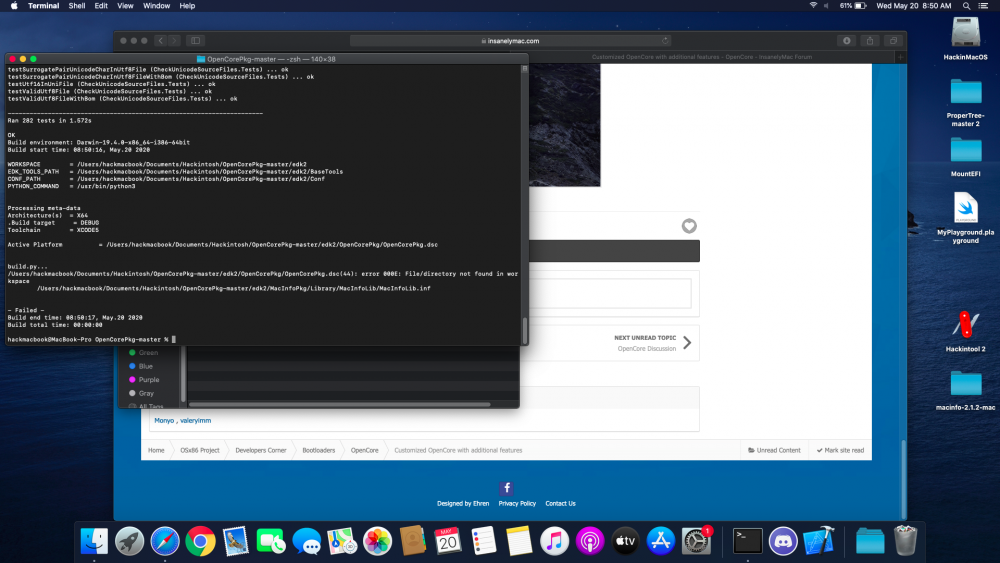This screenshot has width=1000, height=563.
Task: Open Notes from the dock
Action: 519,541
